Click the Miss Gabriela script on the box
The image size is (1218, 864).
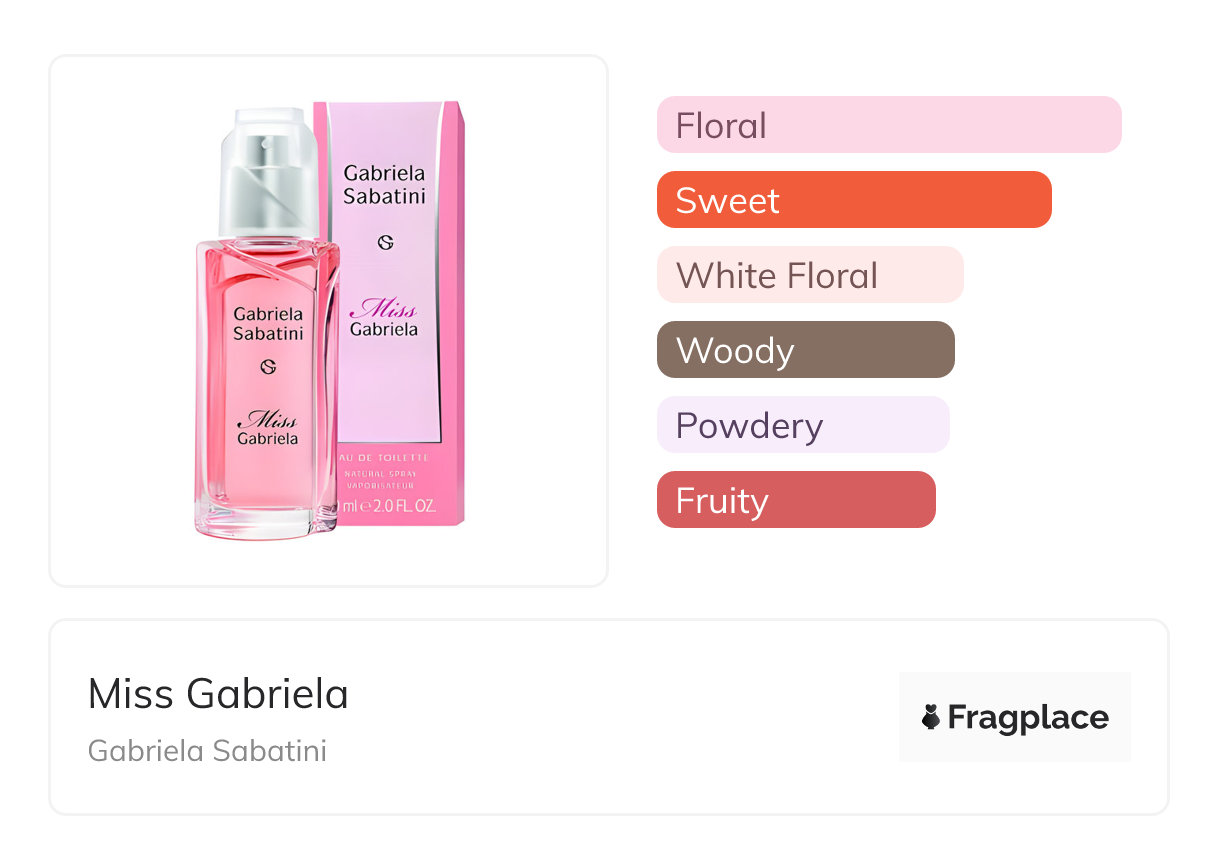pyautogui.click(x=385, y=317)
